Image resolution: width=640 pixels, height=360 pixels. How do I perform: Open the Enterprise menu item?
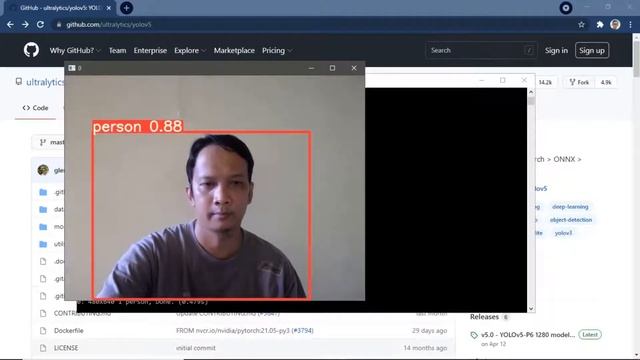pos(150,51)
